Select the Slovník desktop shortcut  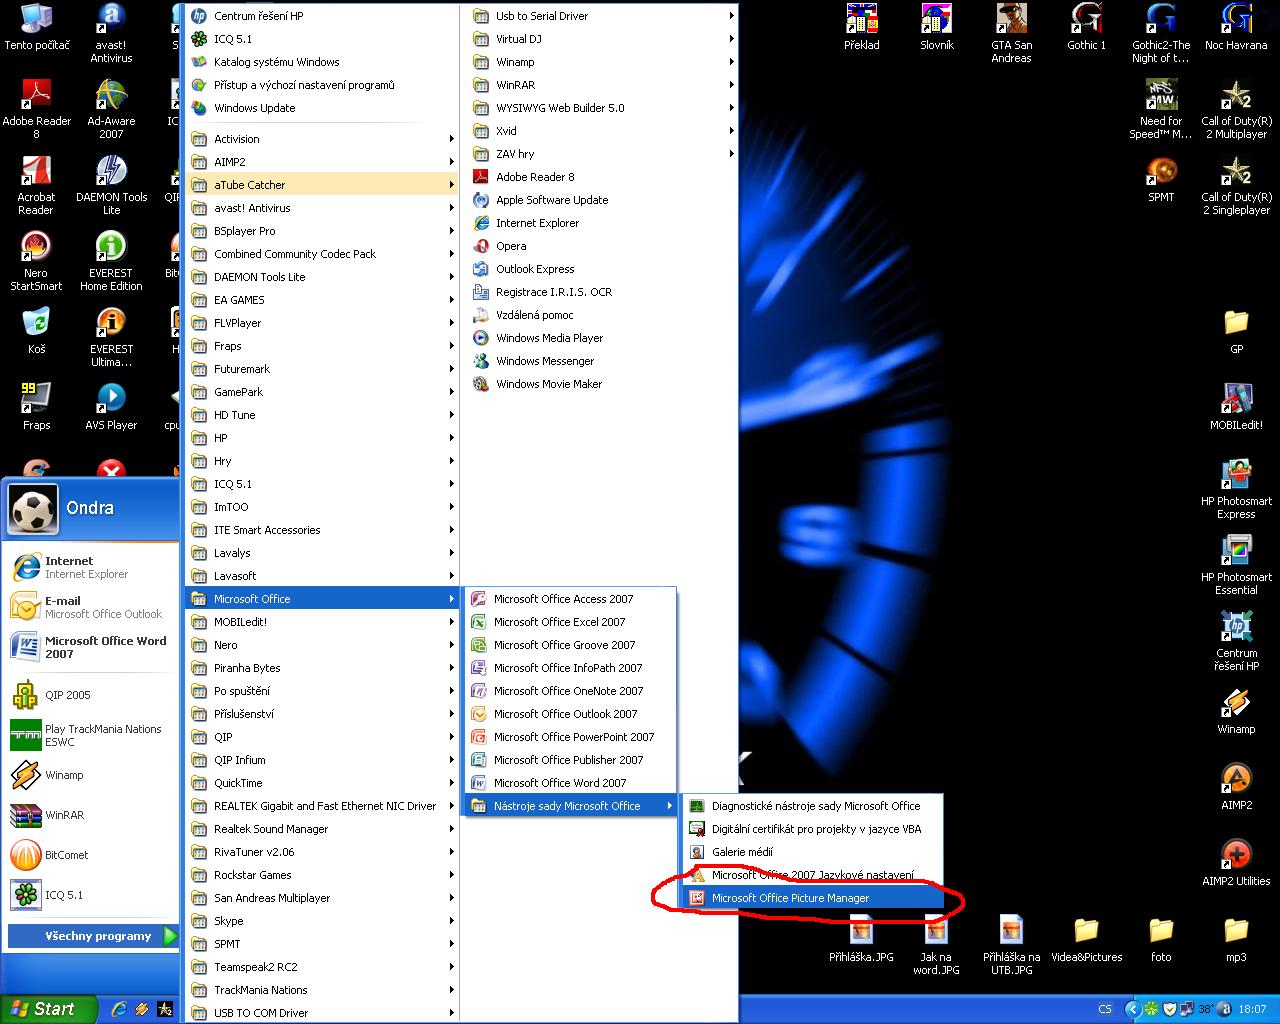pos(937,27)
